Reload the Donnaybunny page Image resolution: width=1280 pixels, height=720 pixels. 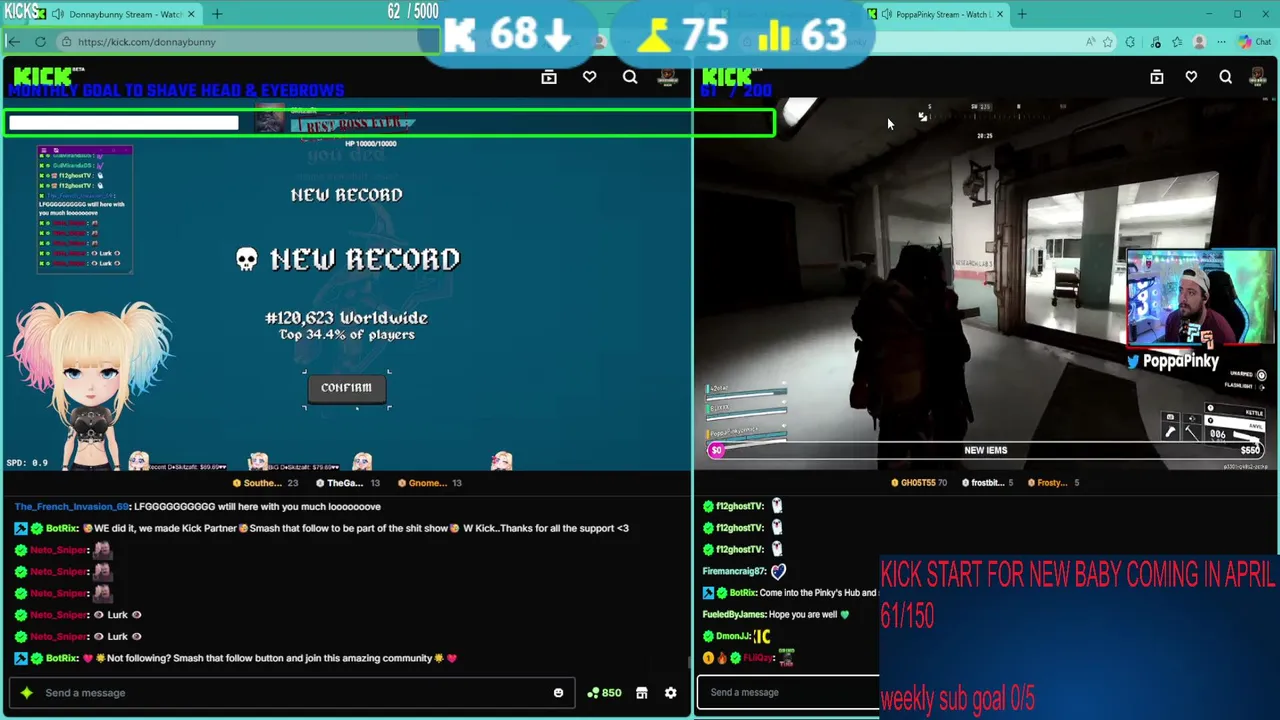click(40, 42)
